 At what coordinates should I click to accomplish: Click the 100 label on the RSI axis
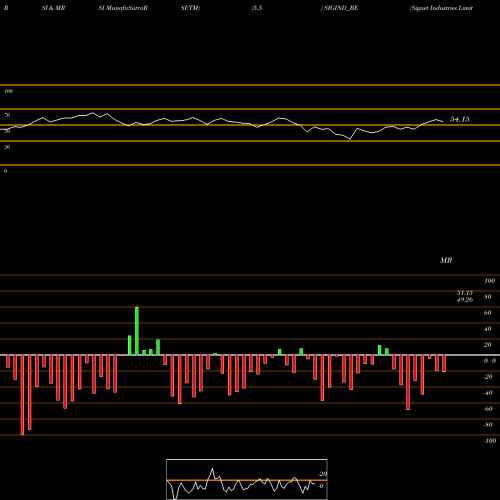(8, 91)
